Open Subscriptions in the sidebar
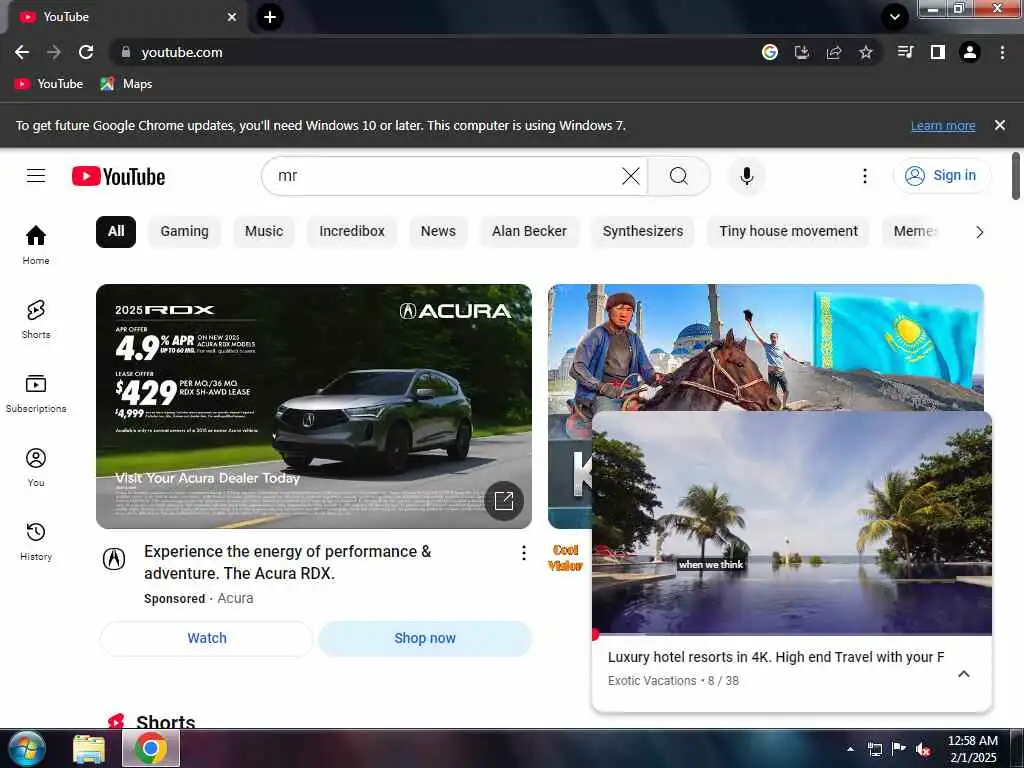 point(36,393)
